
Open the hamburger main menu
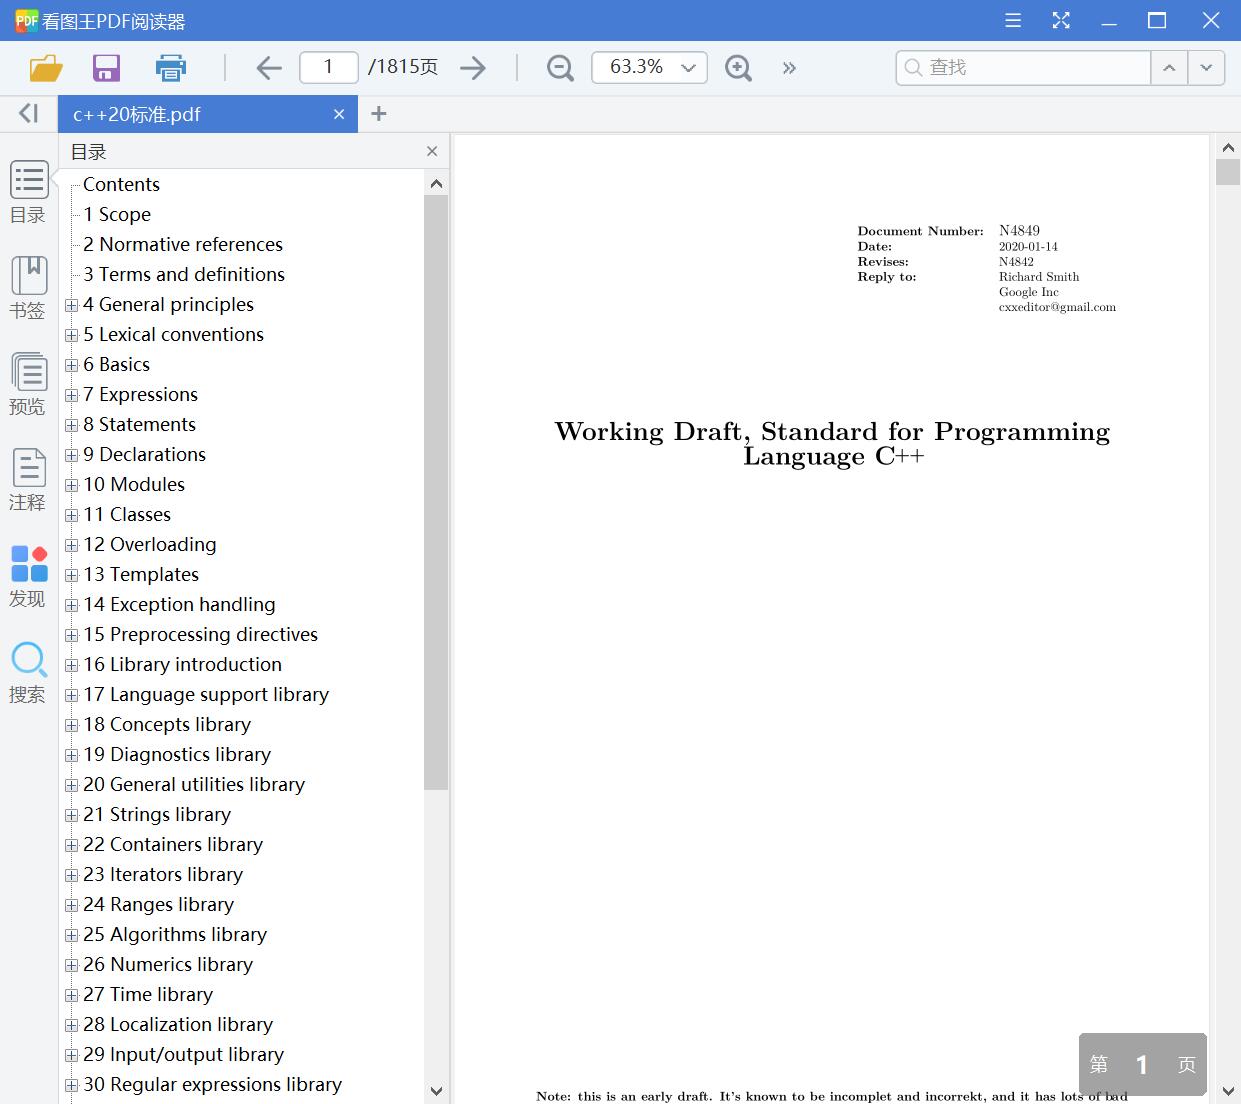pos(1012,20)
